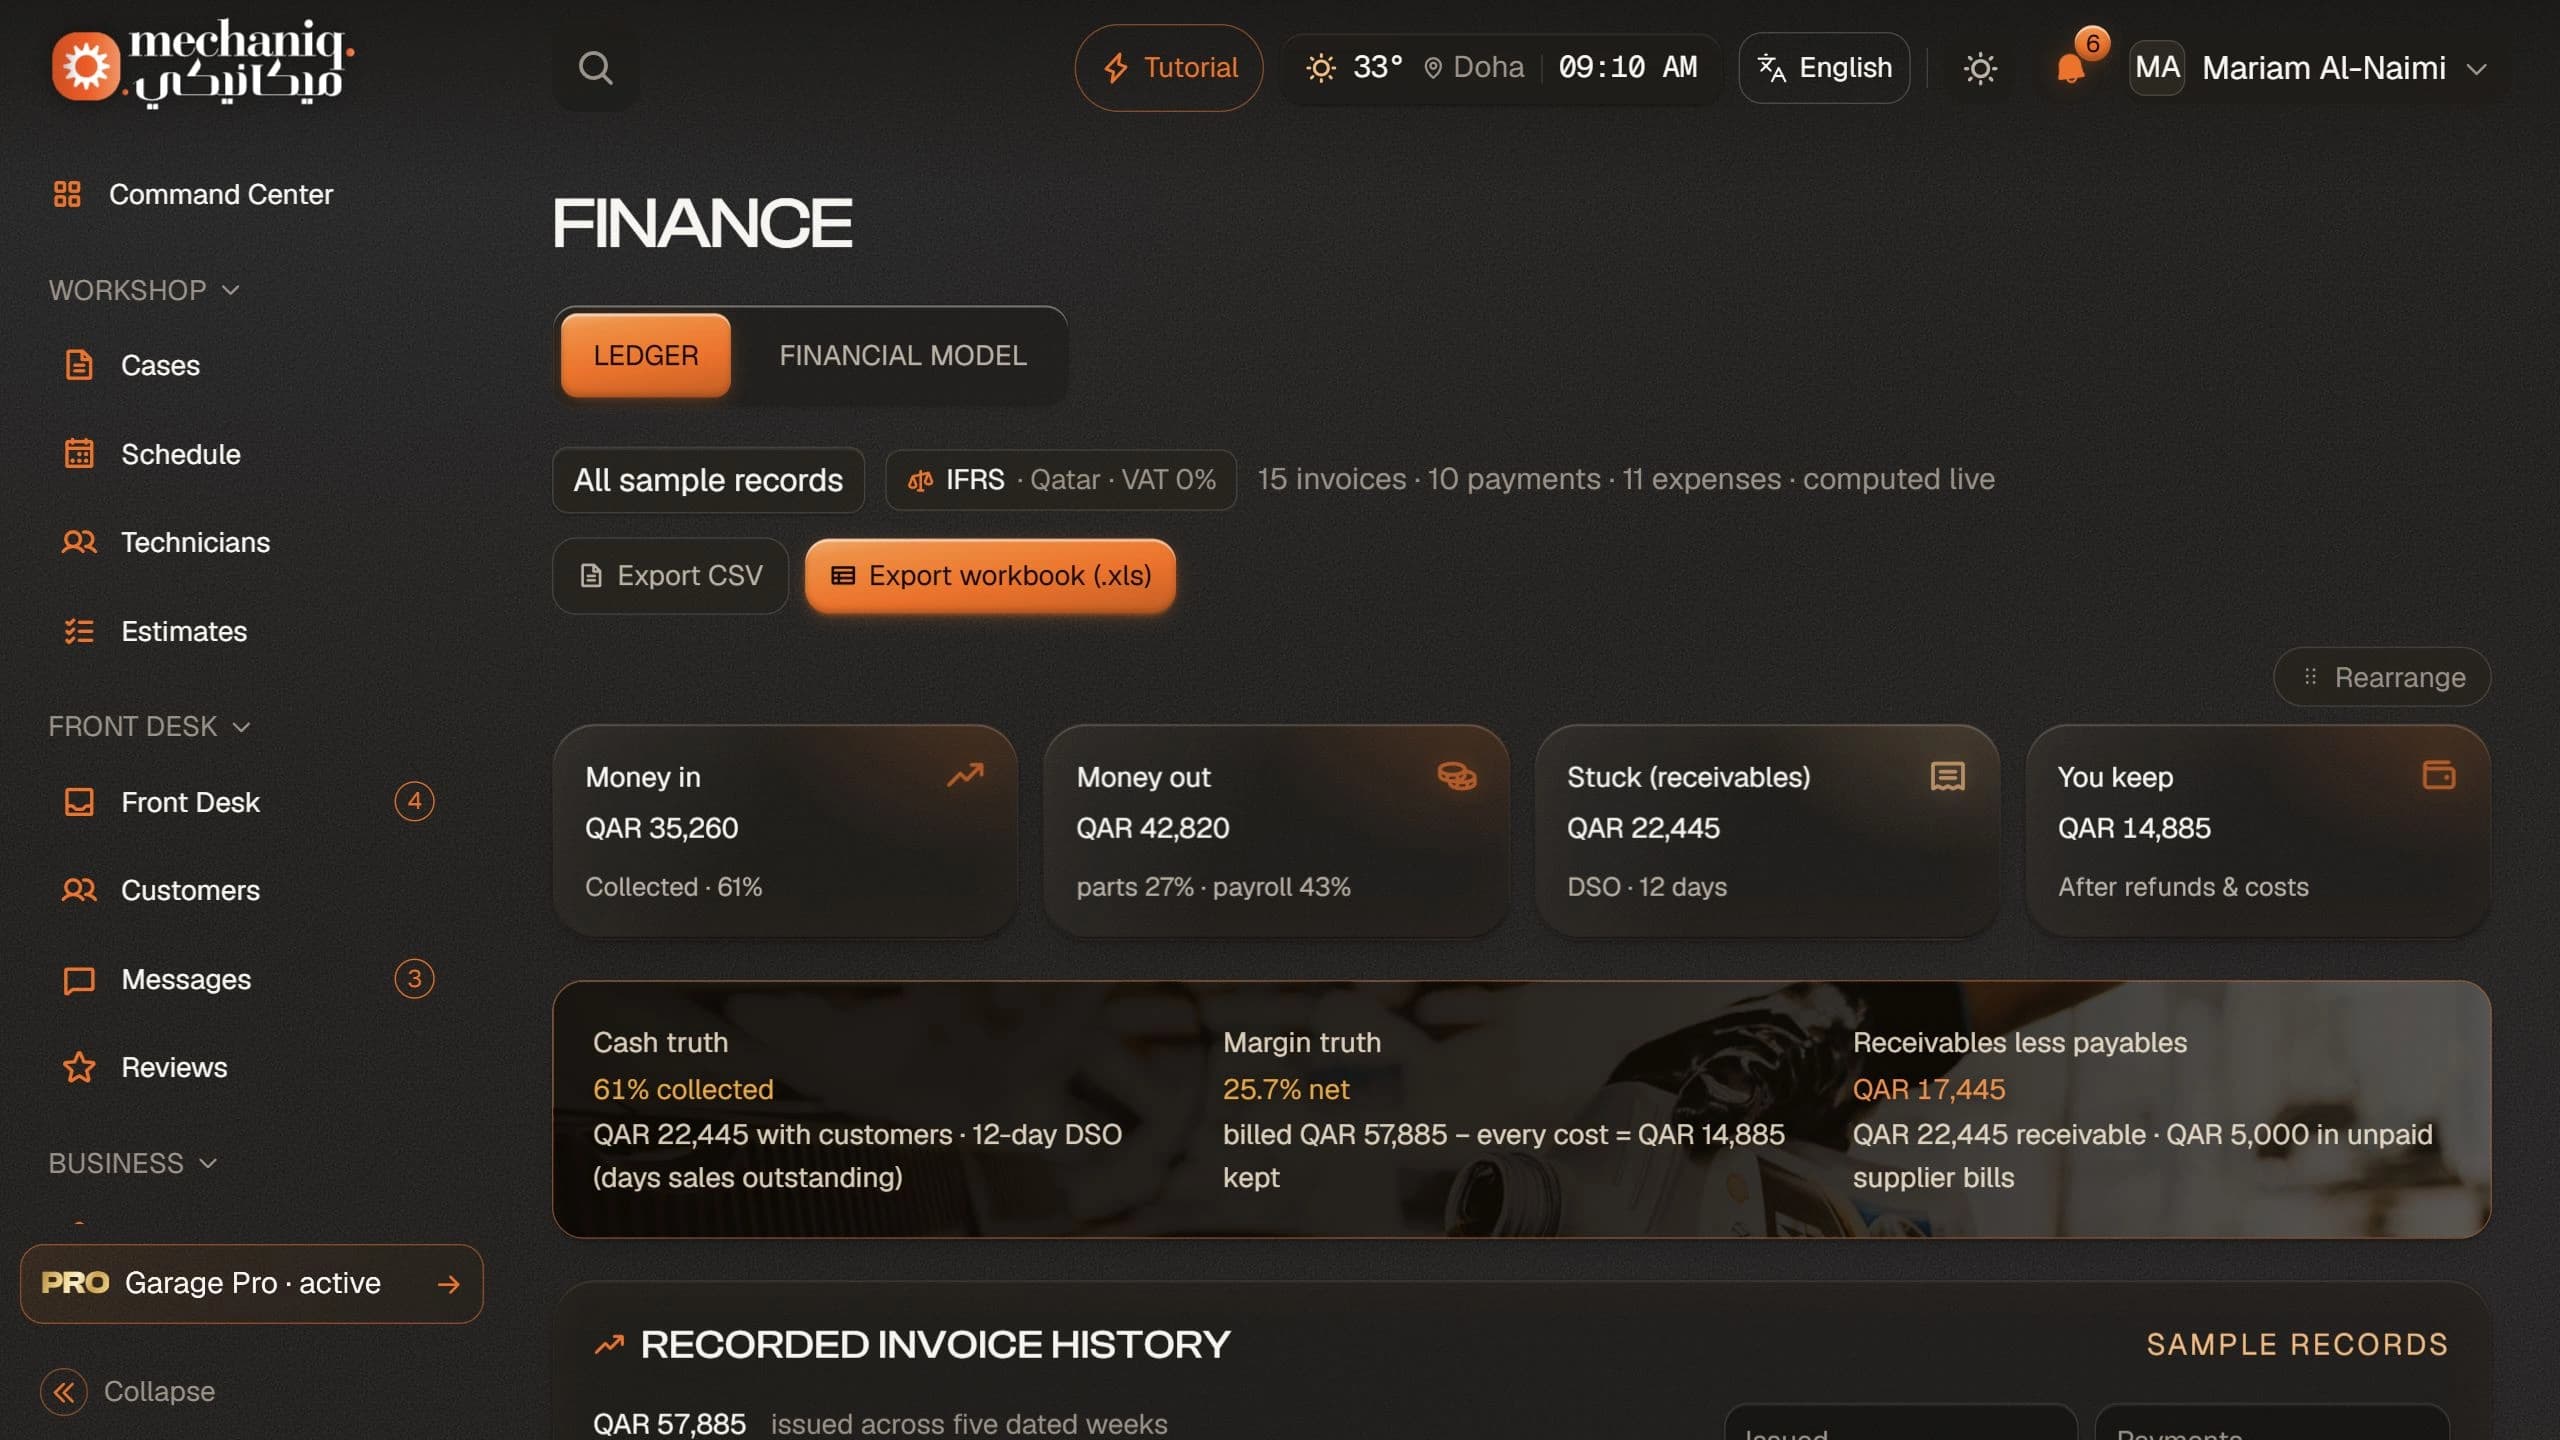Click the Money in trend arrow icon

[966, 775]
